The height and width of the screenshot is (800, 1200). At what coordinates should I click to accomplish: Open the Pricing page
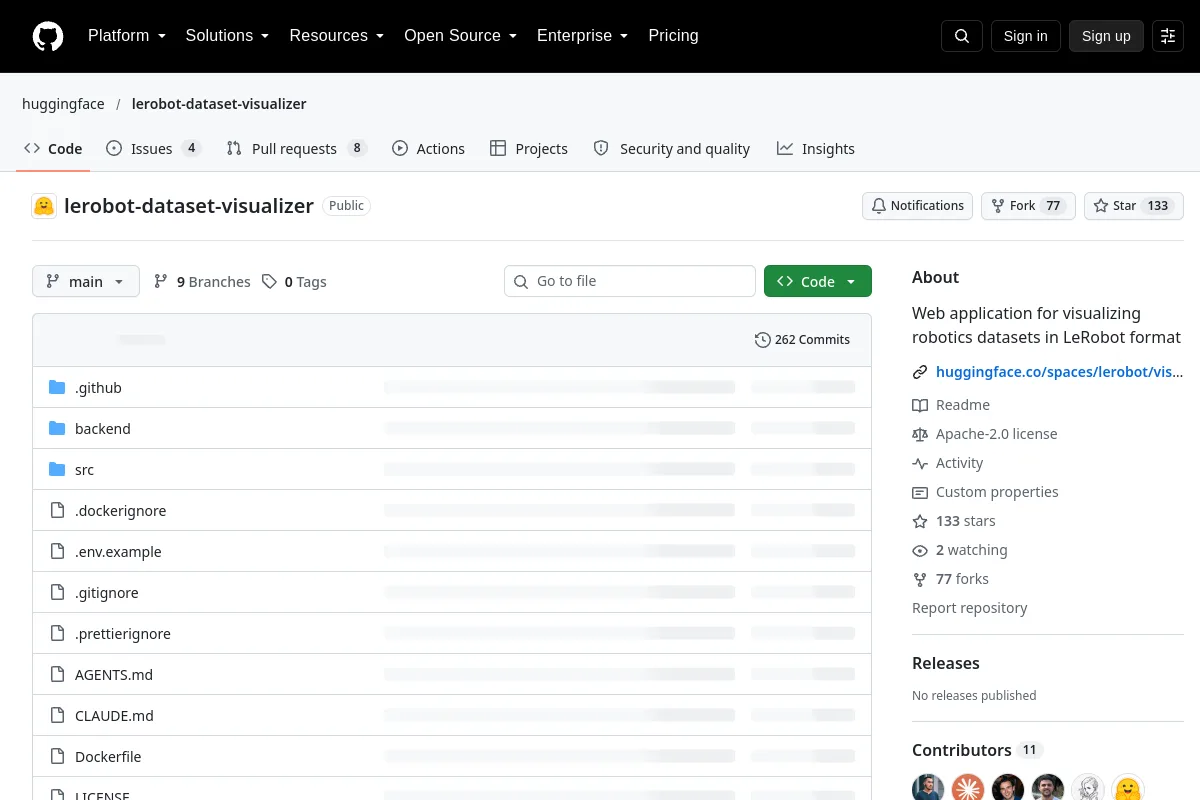click(x=673, y=36)
